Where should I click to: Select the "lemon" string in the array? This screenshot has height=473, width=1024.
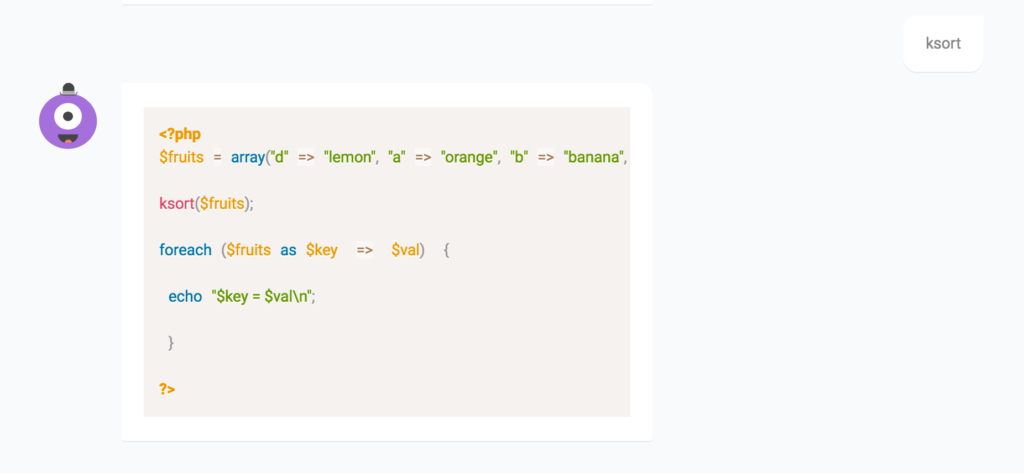(x=349, y=157)
